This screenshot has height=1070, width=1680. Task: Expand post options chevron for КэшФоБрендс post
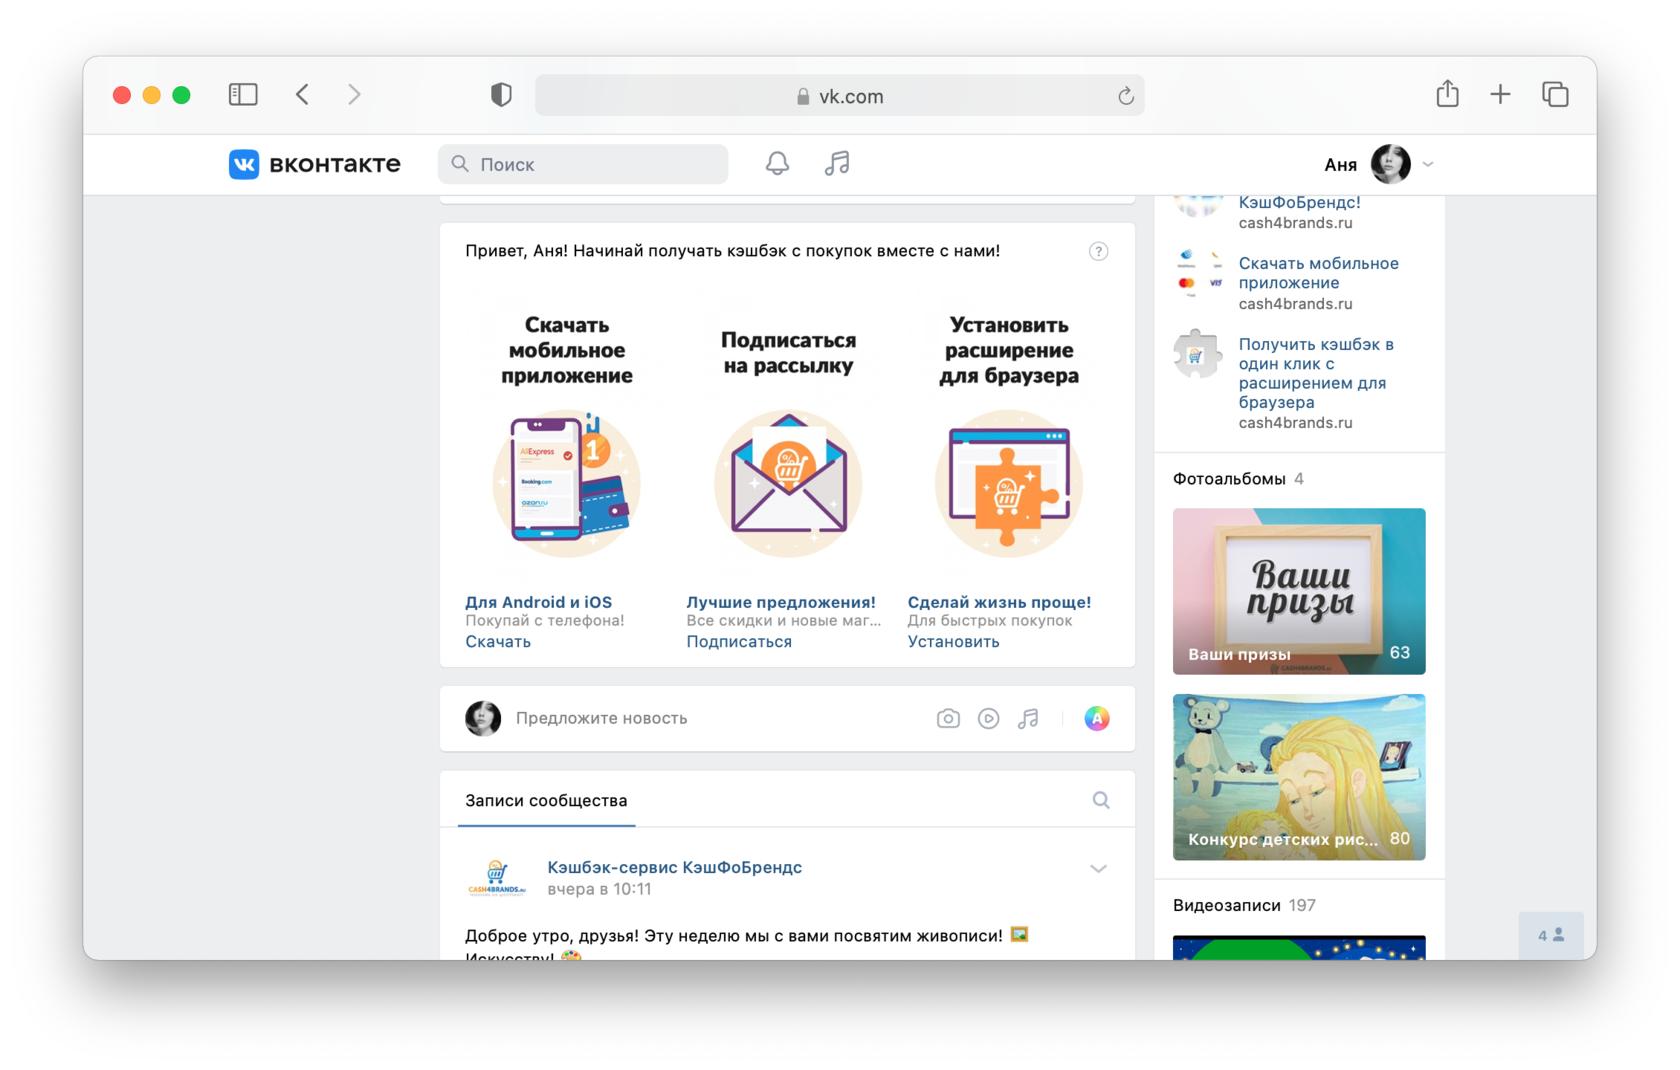coord(1098,869)
